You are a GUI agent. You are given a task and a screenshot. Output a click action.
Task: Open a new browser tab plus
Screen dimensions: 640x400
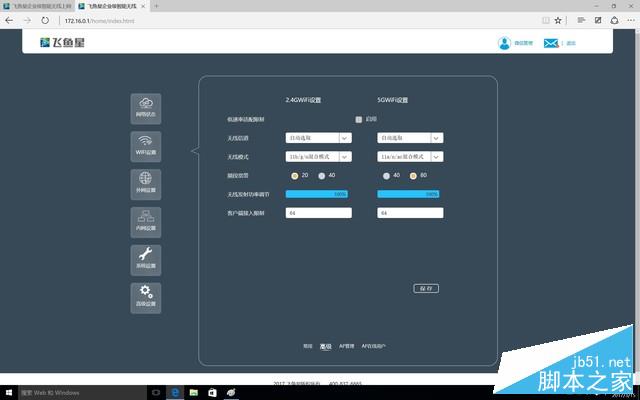pyautogui.click(x=156, y=6)
